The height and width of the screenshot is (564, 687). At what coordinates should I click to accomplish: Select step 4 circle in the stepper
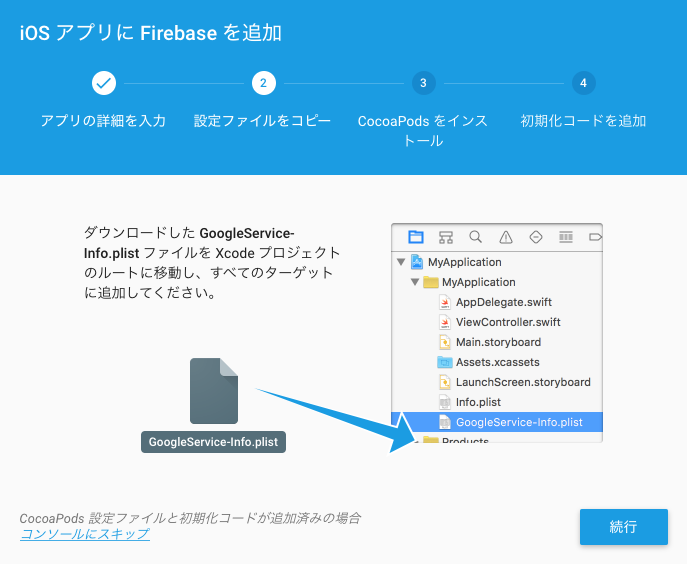(x=584, y=83)
